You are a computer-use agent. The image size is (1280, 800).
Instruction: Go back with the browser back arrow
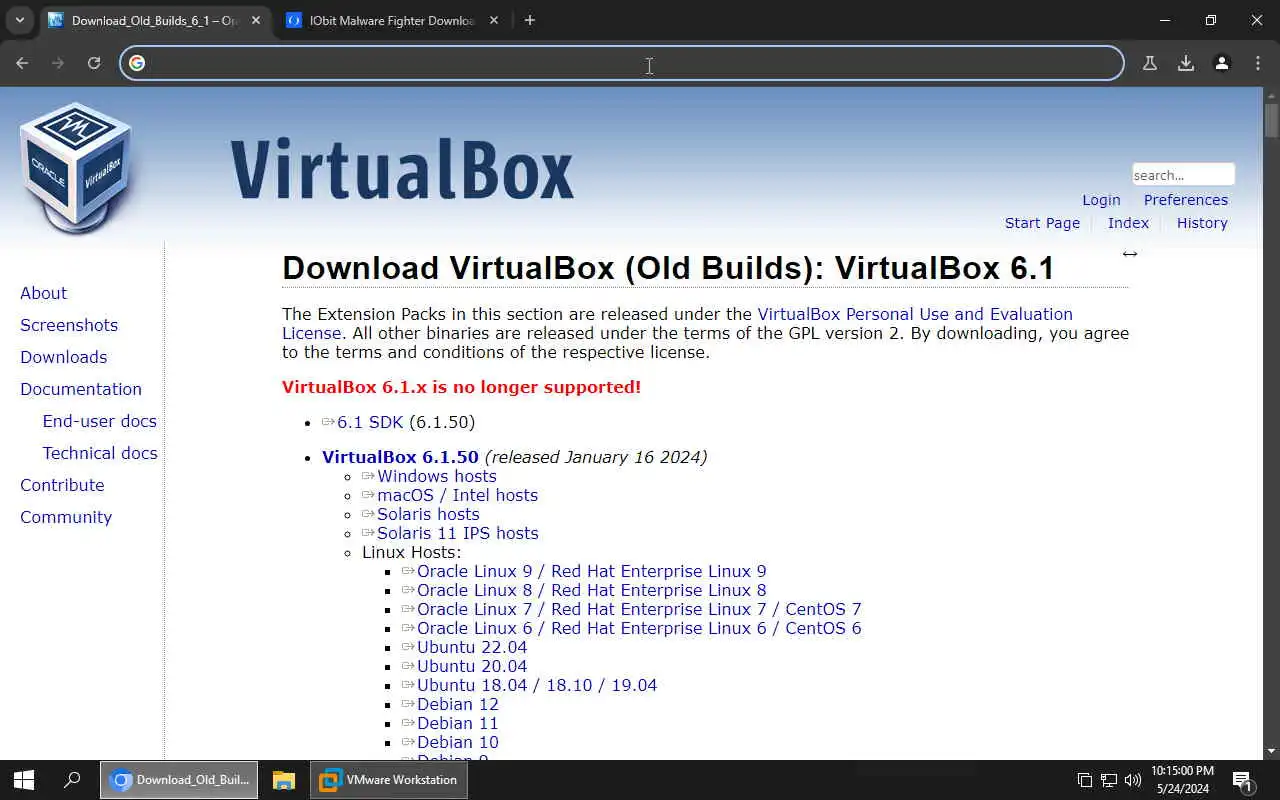click(22, 63)
